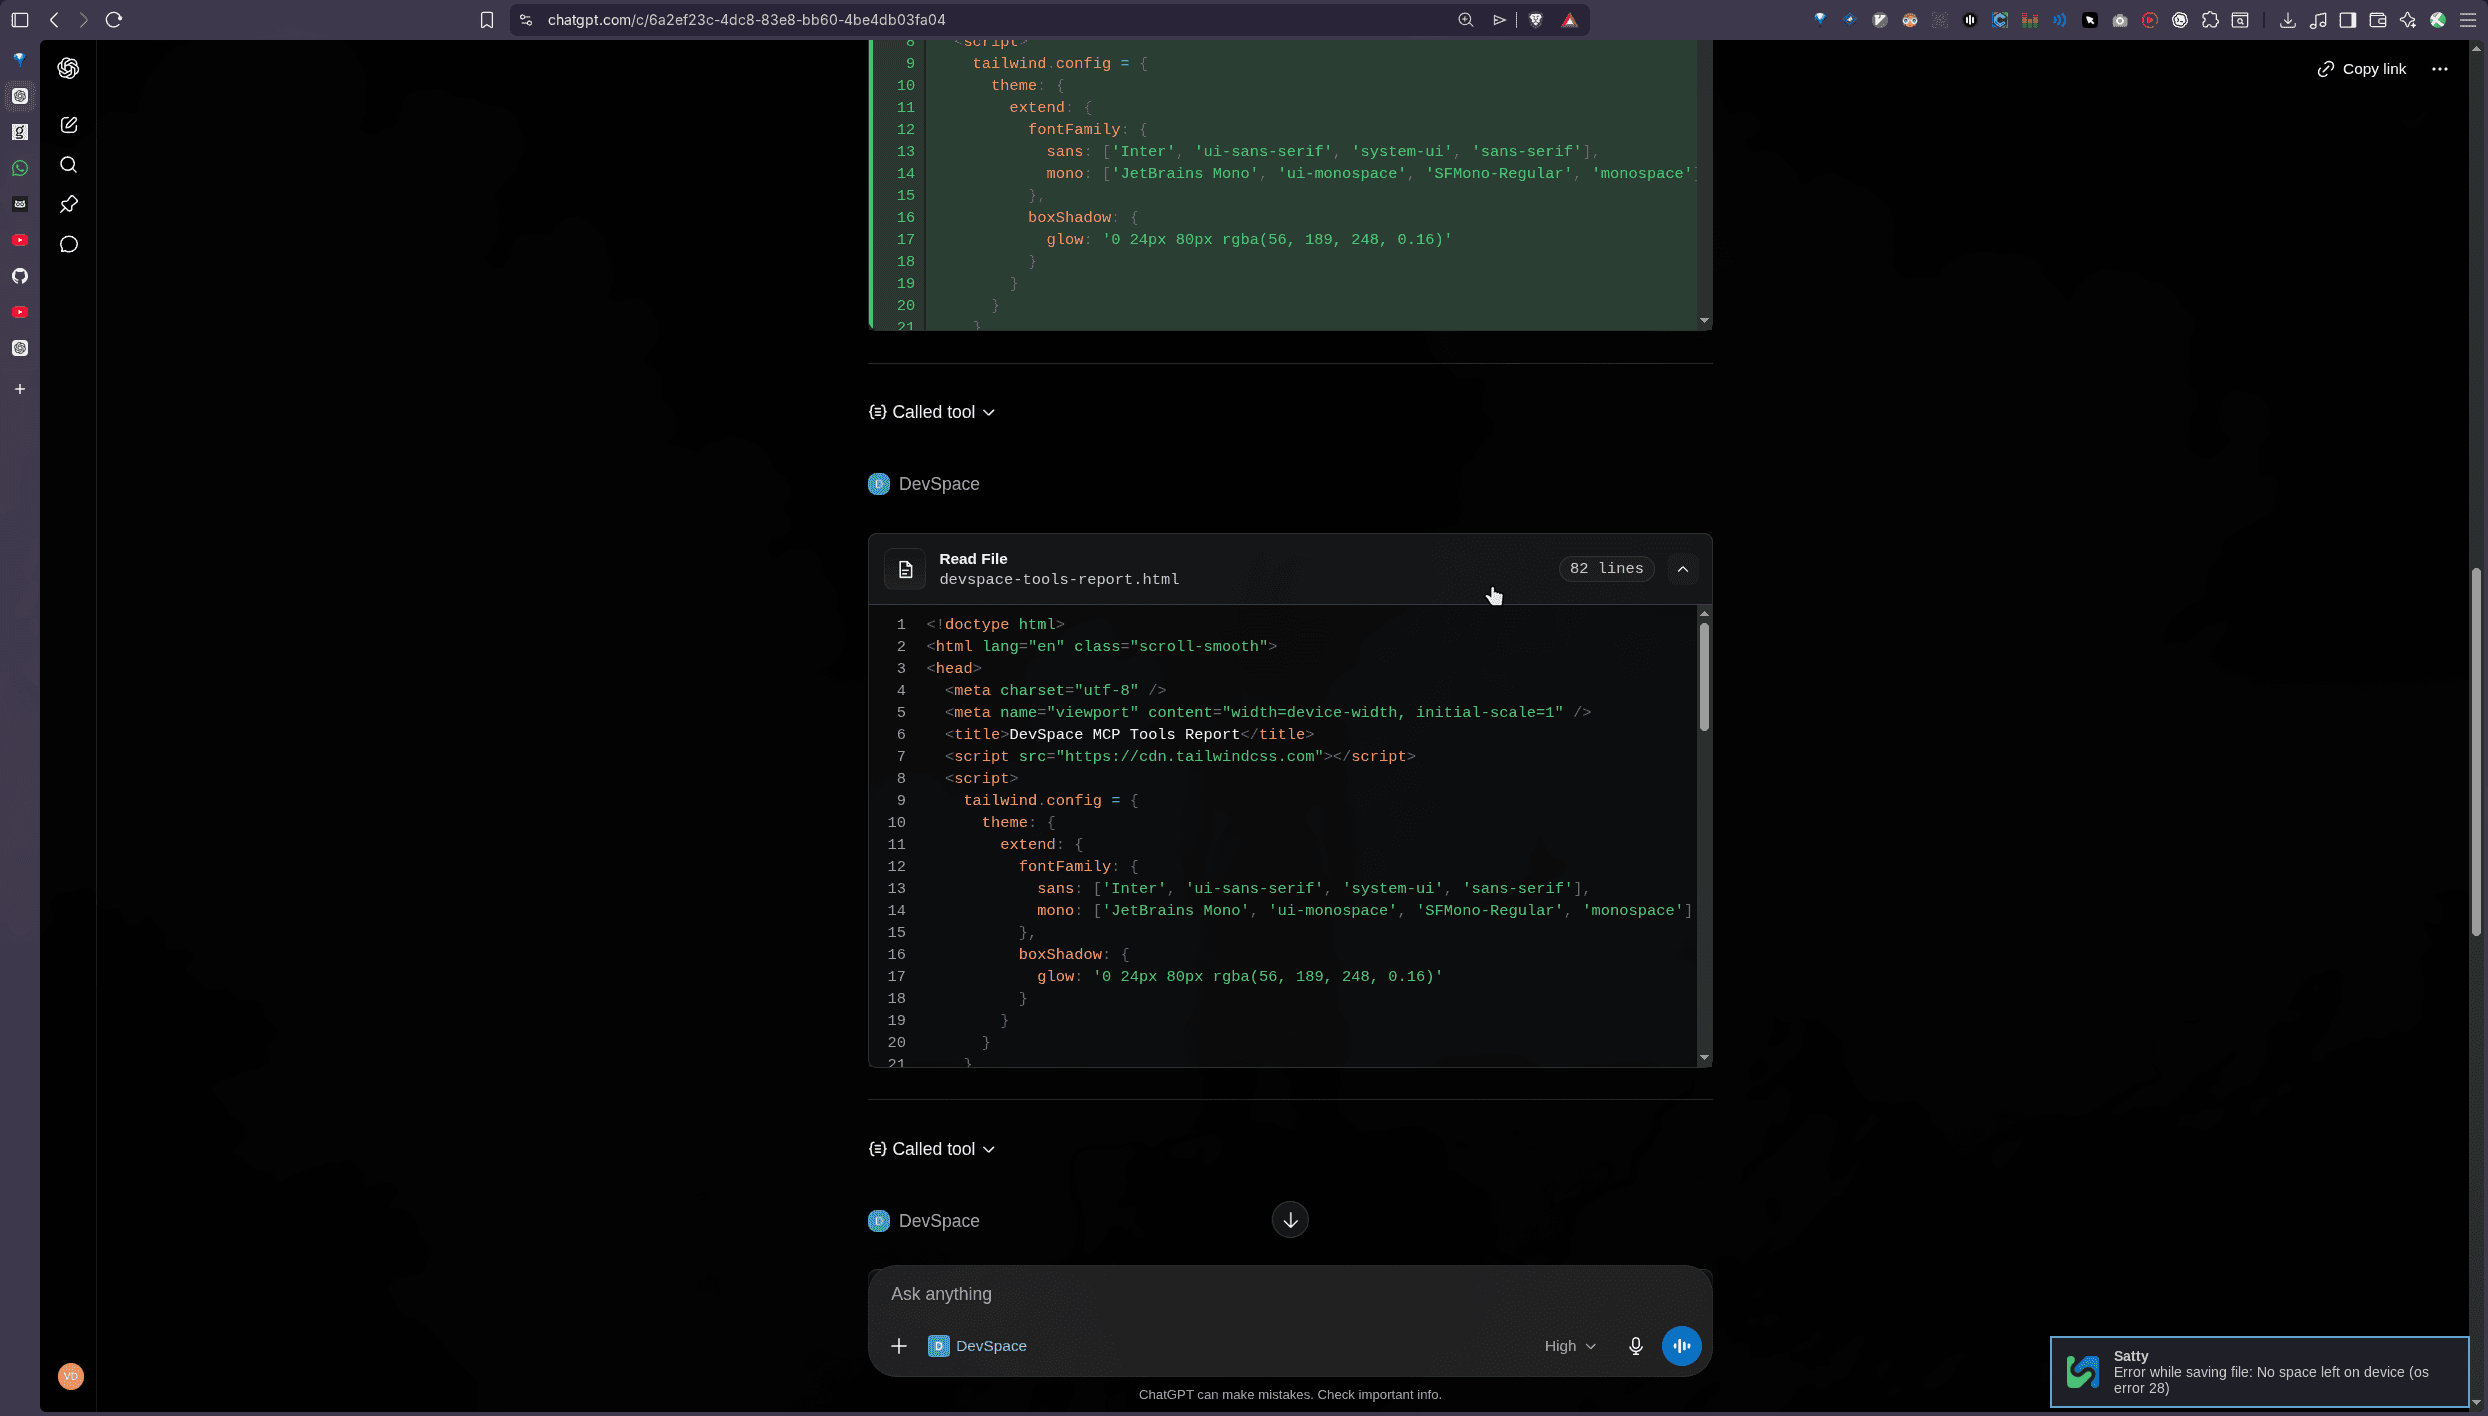Reload the current page
Viewport: 2488px width, 1416px height.
[x=114, y=19]
